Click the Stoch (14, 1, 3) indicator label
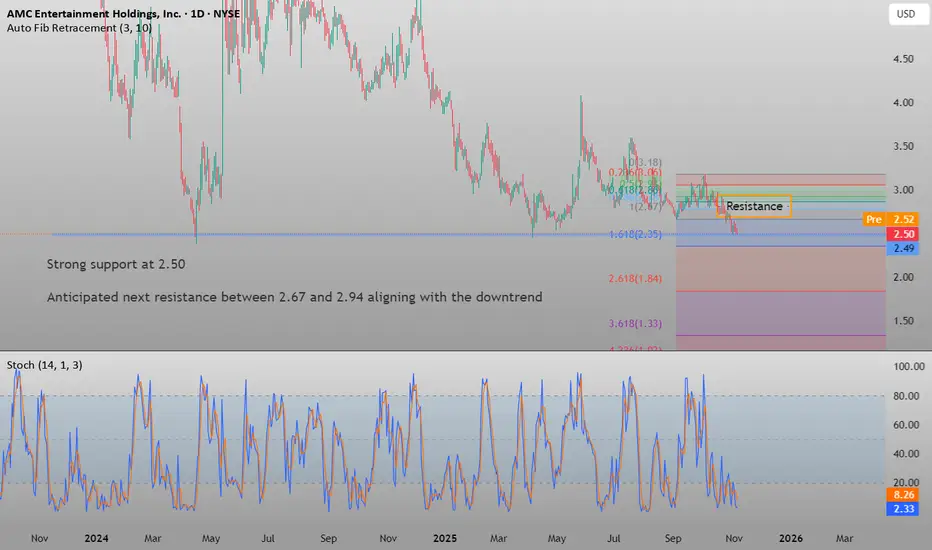The image size is (932, 550). coord(45,365)
